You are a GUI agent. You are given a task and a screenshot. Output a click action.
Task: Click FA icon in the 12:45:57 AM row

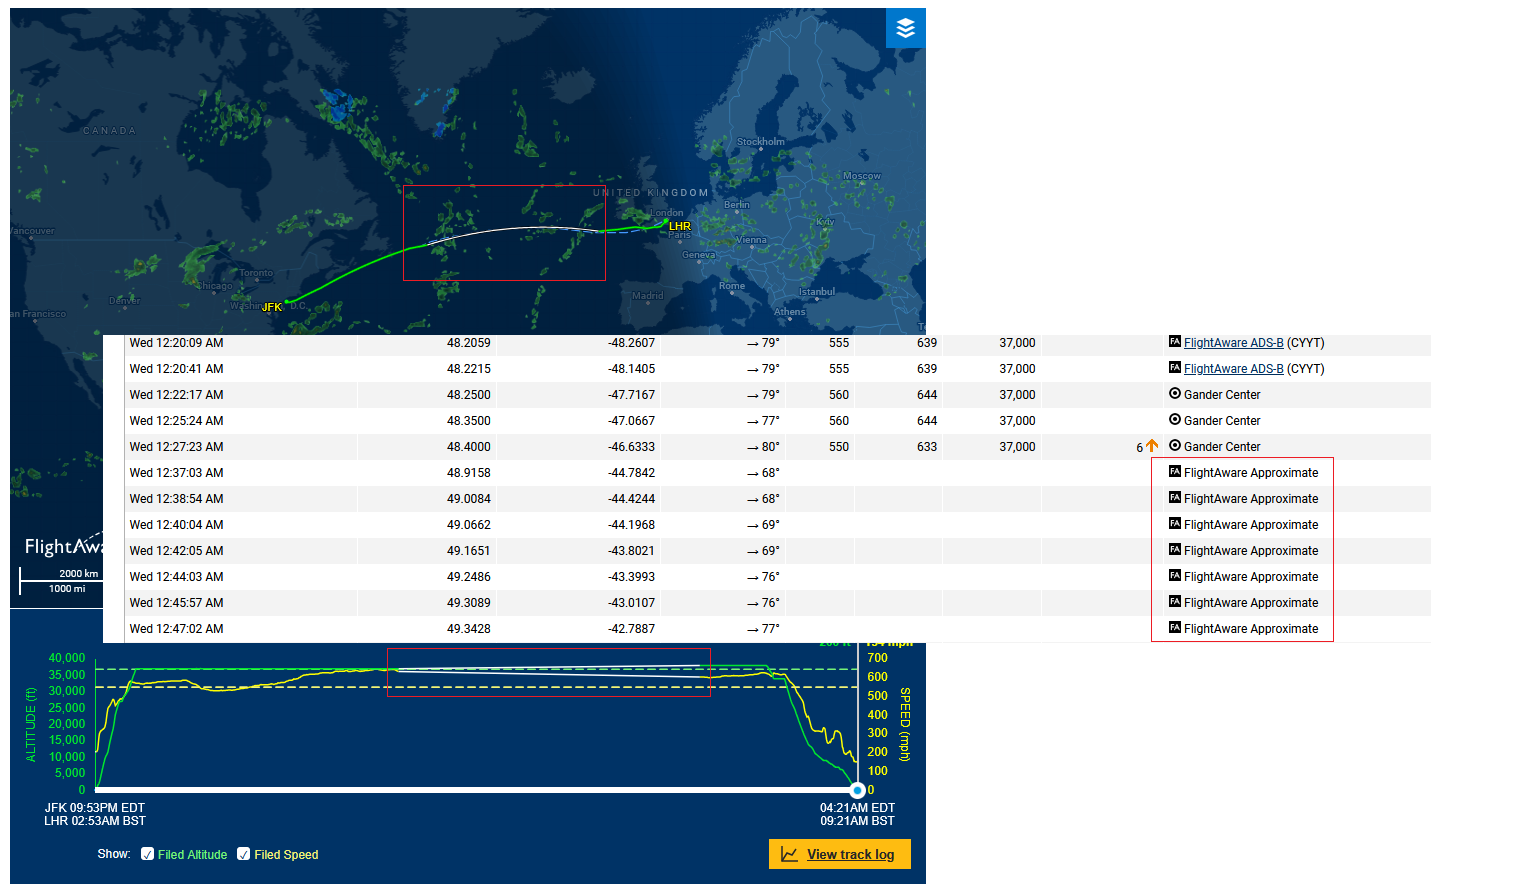tap(1175, 602)
